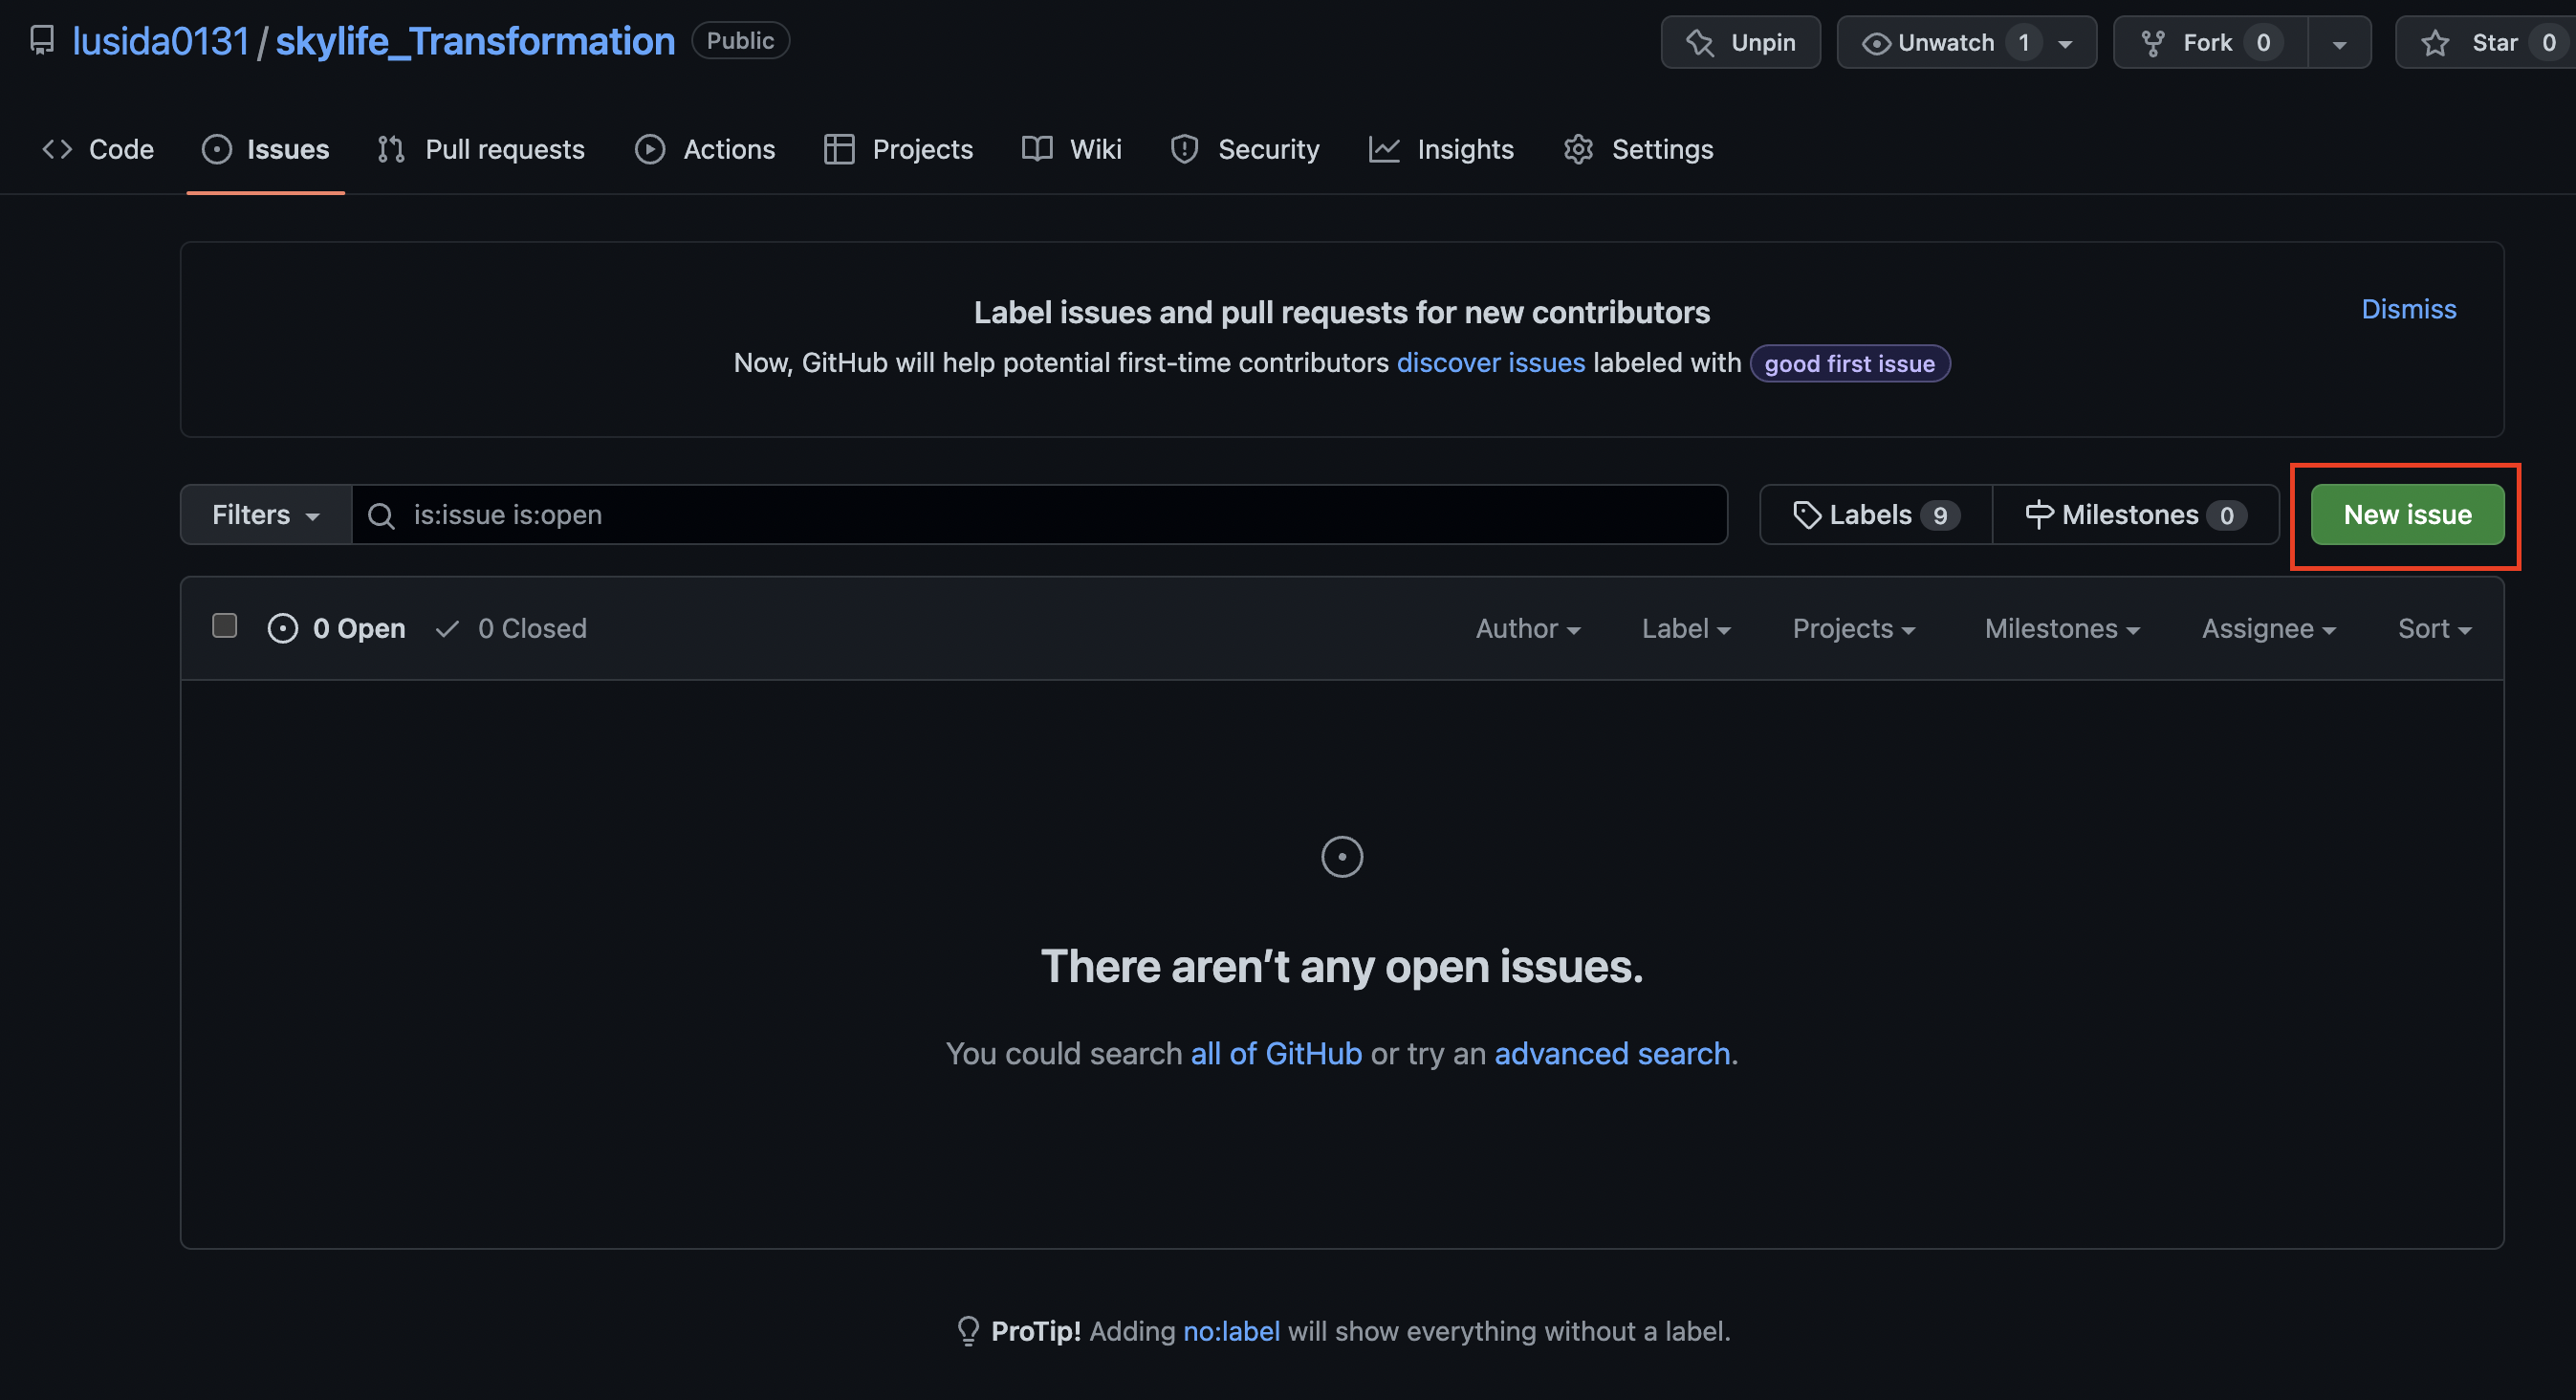Open Settings with the gear icon
The height and width of the screenshot is (1400, 2576).
click(1638, 149)
